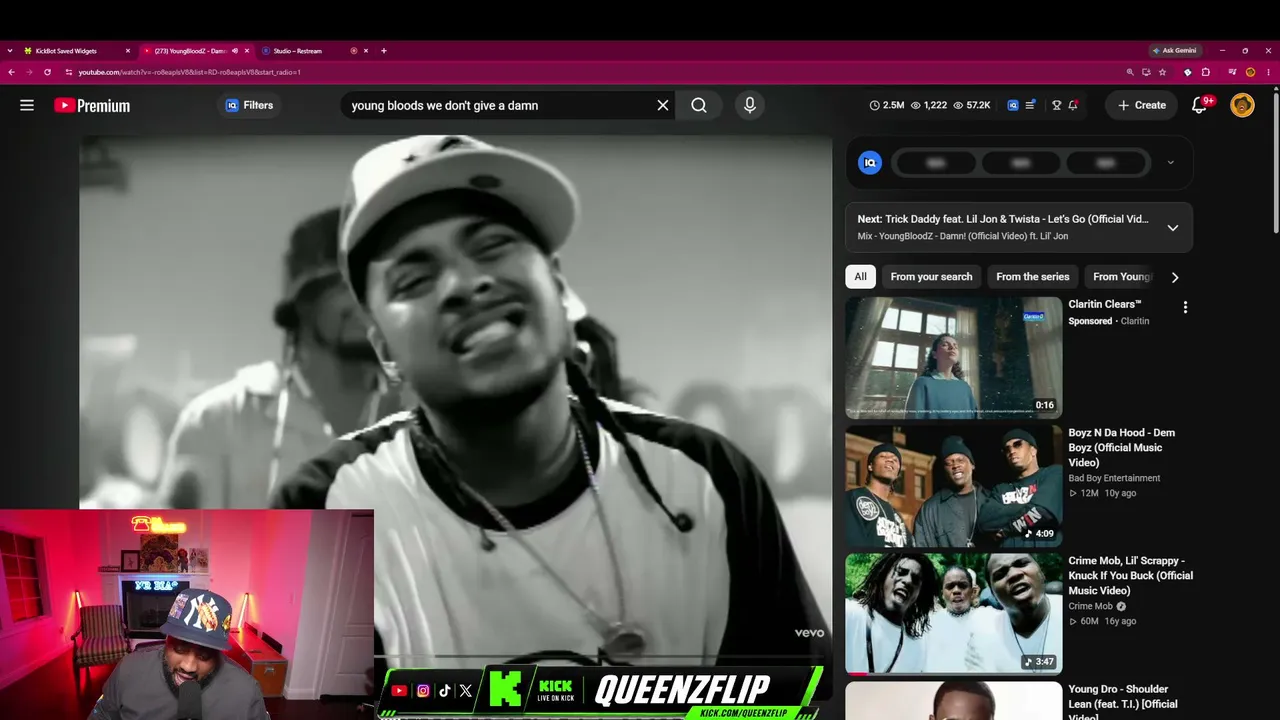
Task: Open the YouTube account avatar menu
Action: coord(1242,105)
